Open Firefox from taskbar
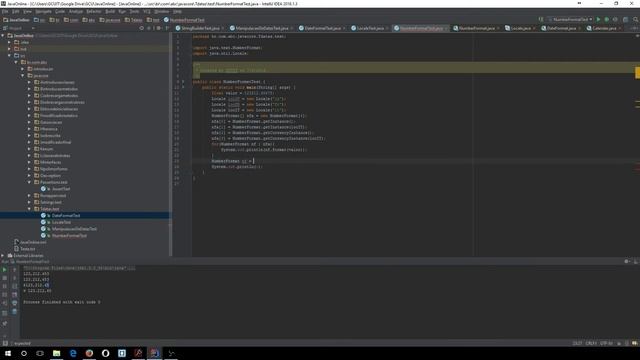640x360 pixels. click(x=89, y=353)
